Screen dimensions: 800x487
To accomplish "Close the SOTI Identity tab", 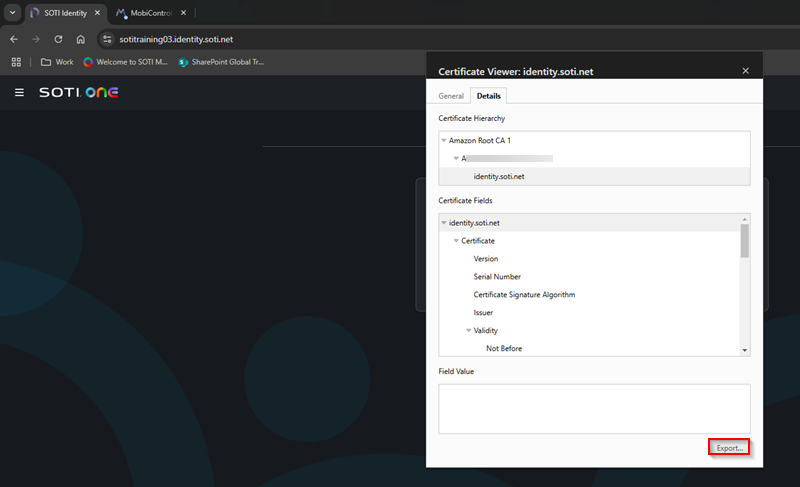I will tap(97, 13).
